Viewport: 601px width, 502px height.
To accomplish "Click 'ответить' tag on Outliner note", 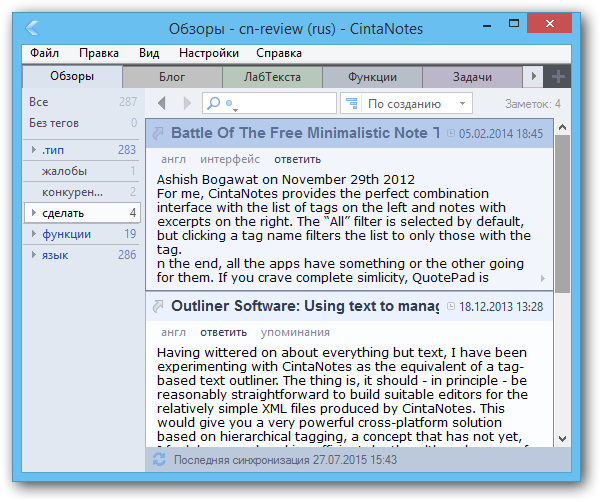I will [x=223, y=332].
